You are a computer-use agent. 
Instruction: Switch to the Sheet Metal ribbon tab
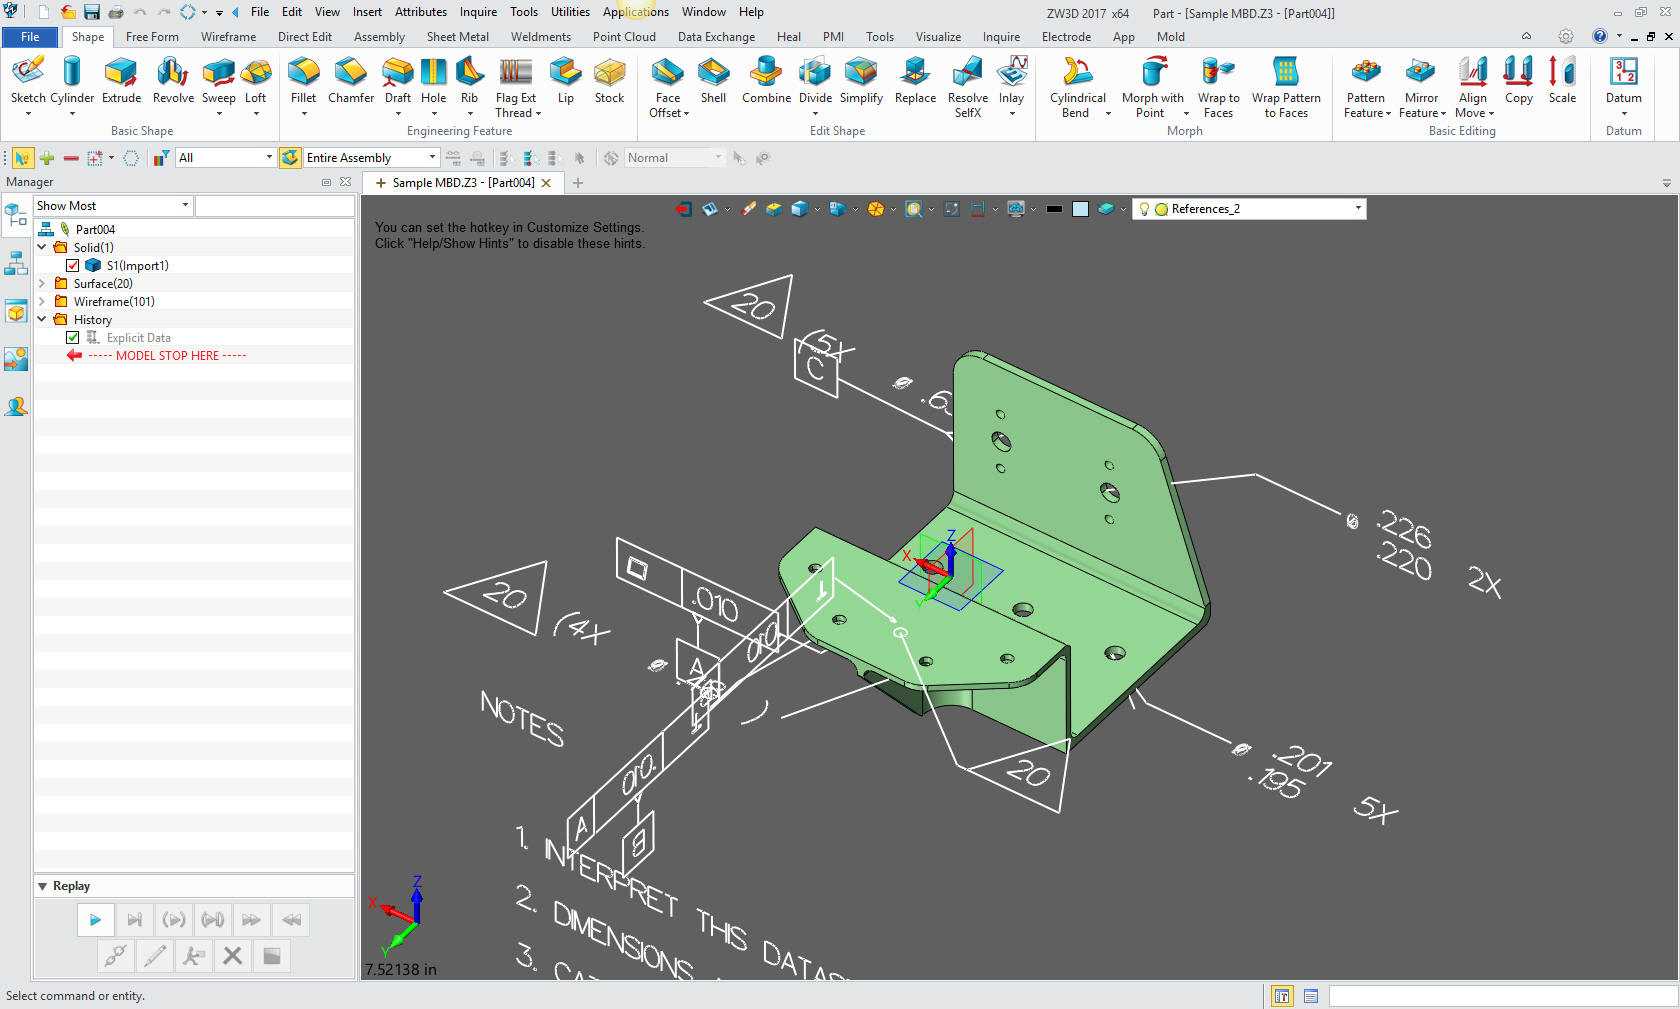[x=457, y=36]
